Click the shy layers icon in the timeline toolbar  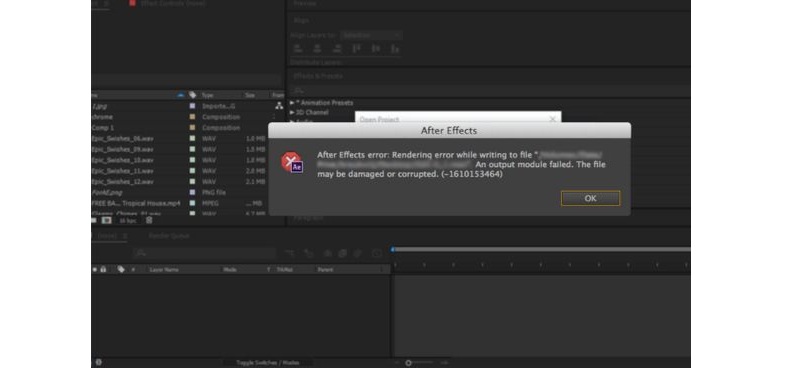click(328, 253)
